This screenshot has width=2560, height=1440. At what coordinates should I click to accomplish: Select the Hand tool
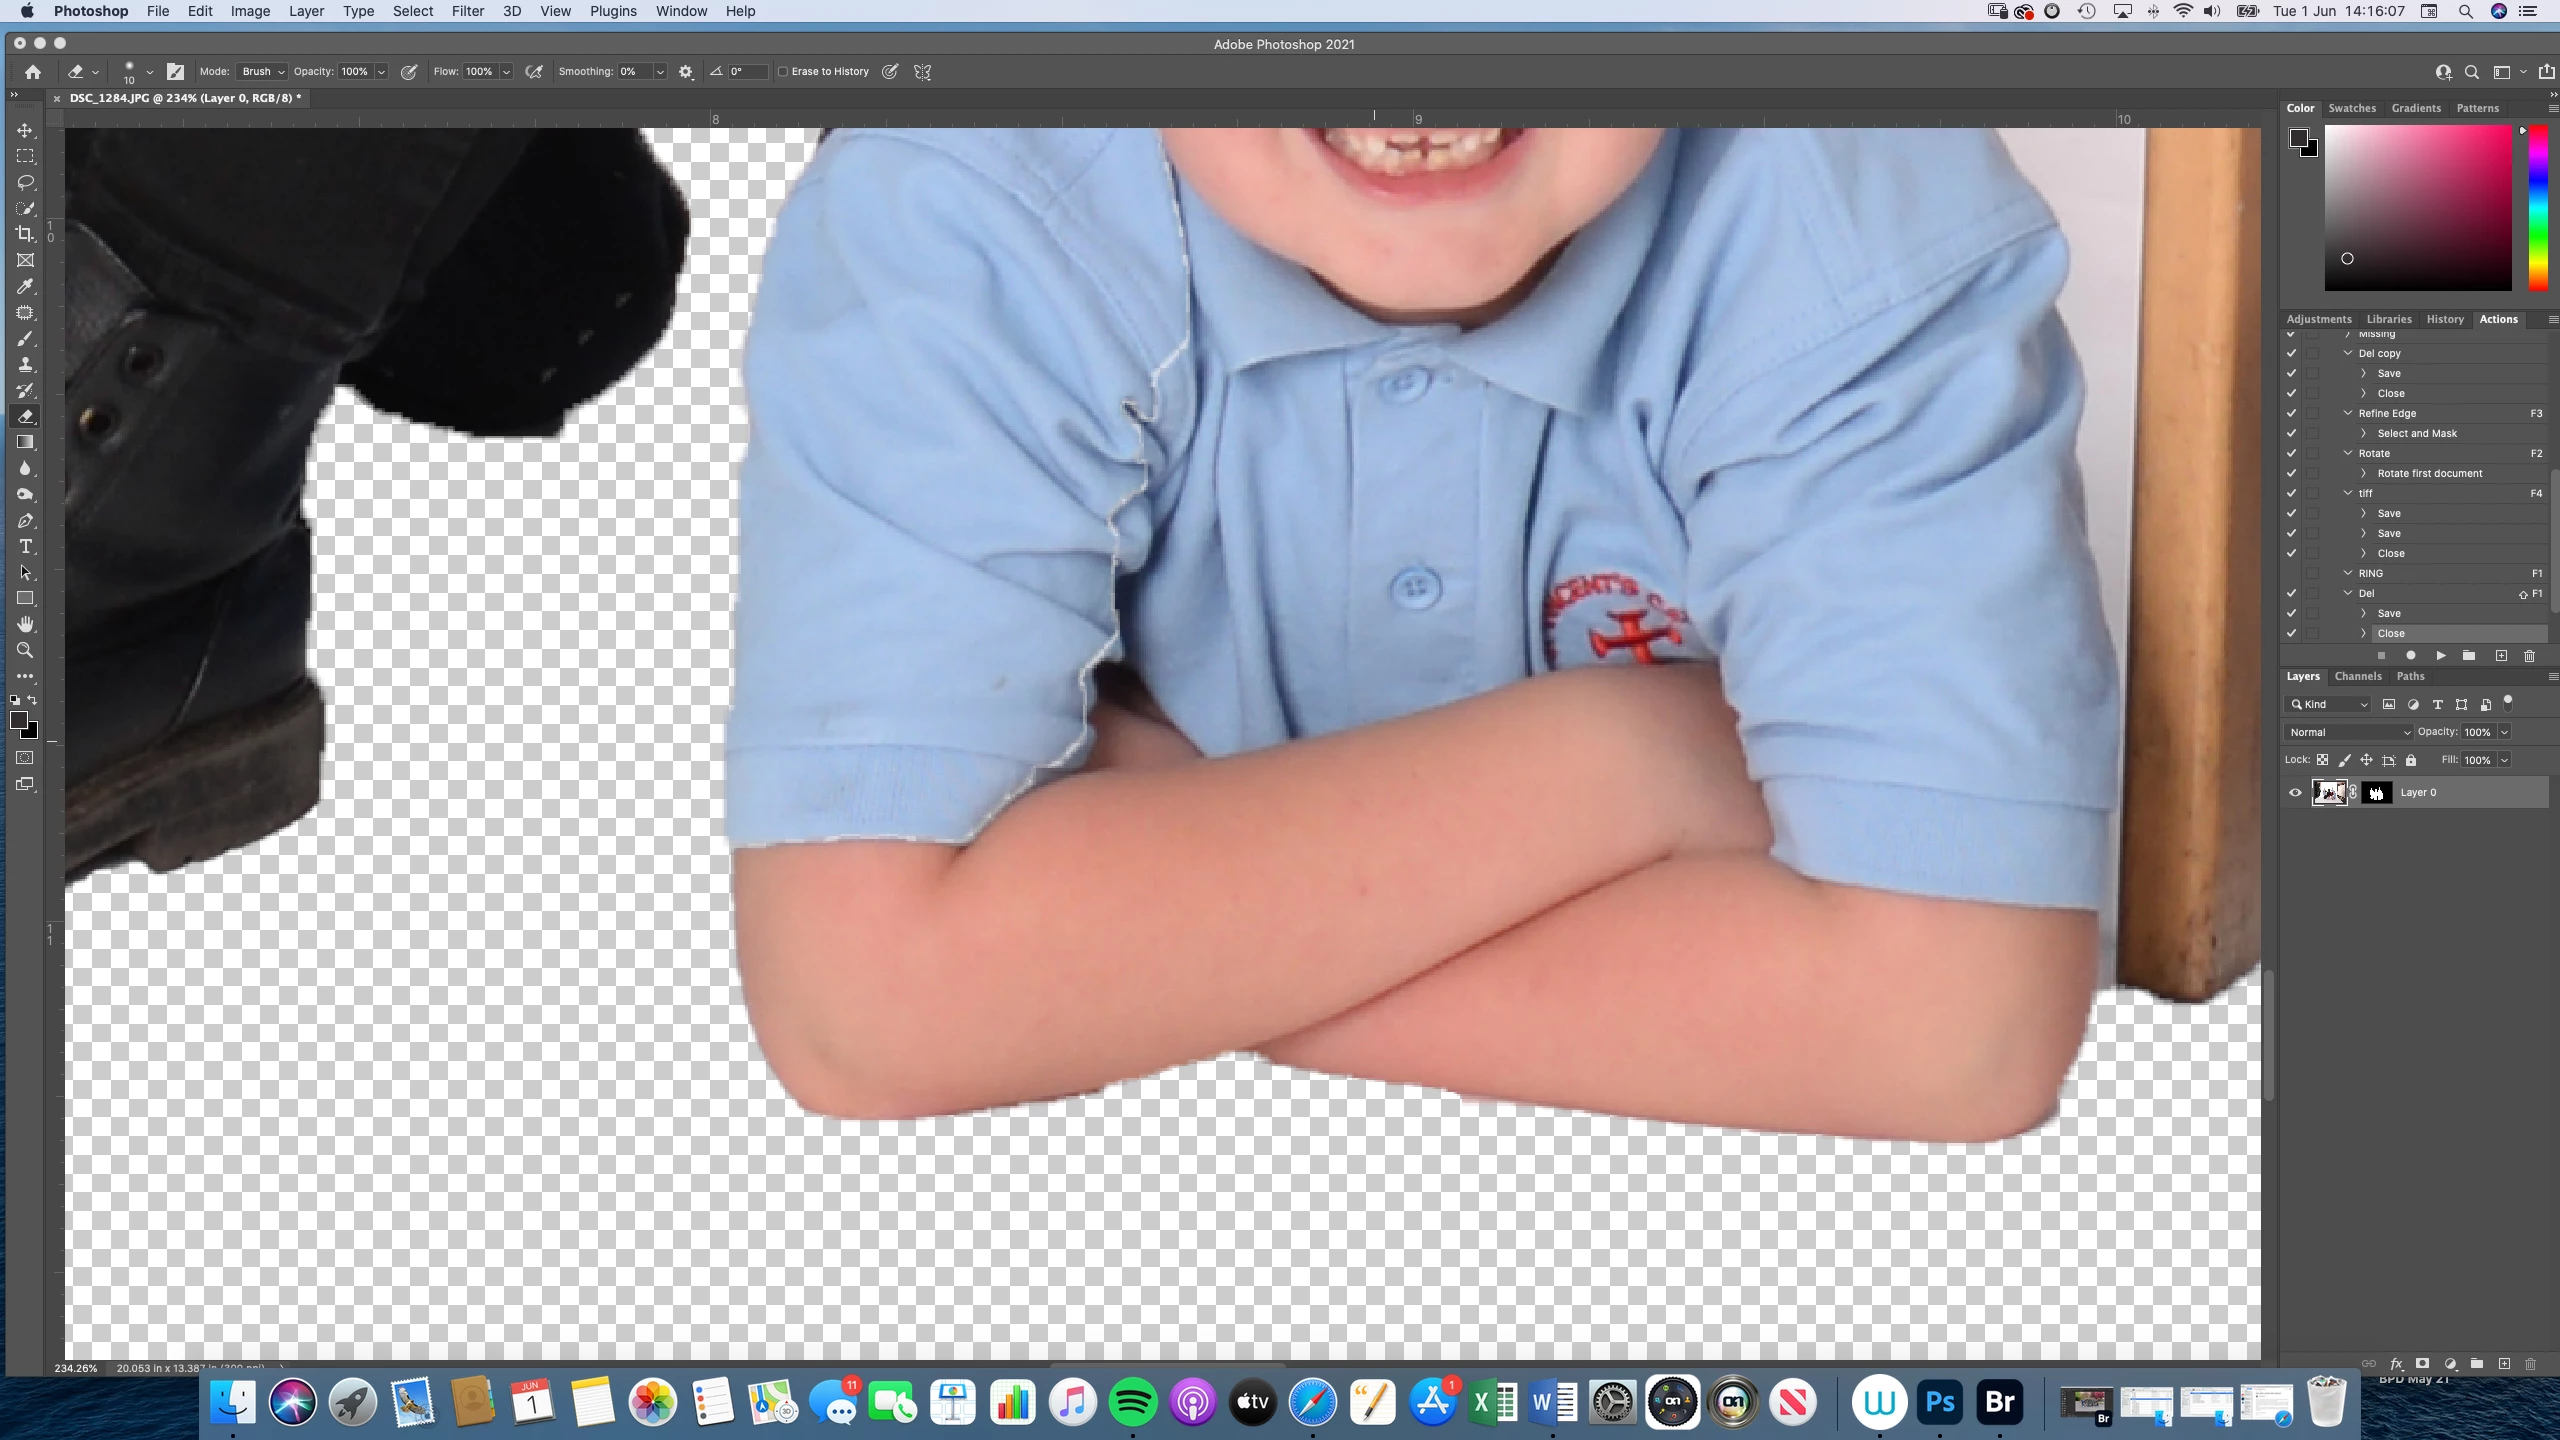25,624
